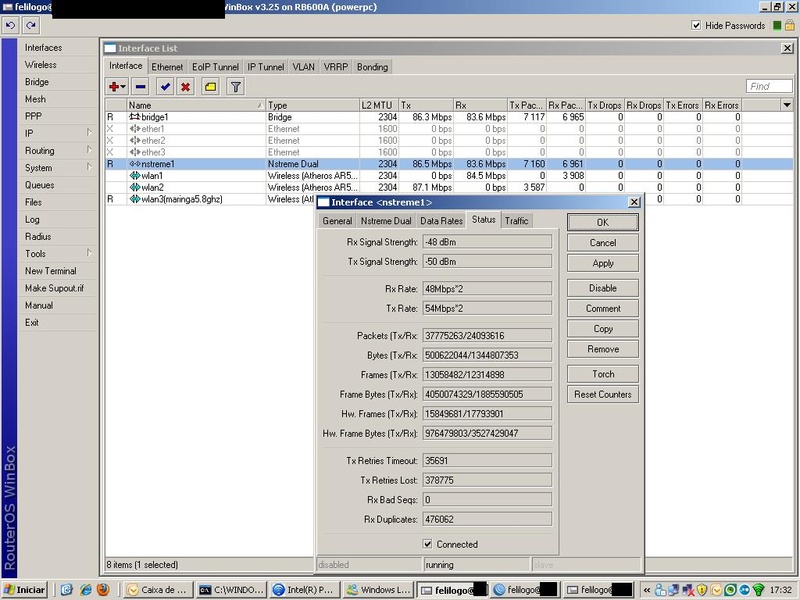Expand the IP submenu in sidebar

54,133
